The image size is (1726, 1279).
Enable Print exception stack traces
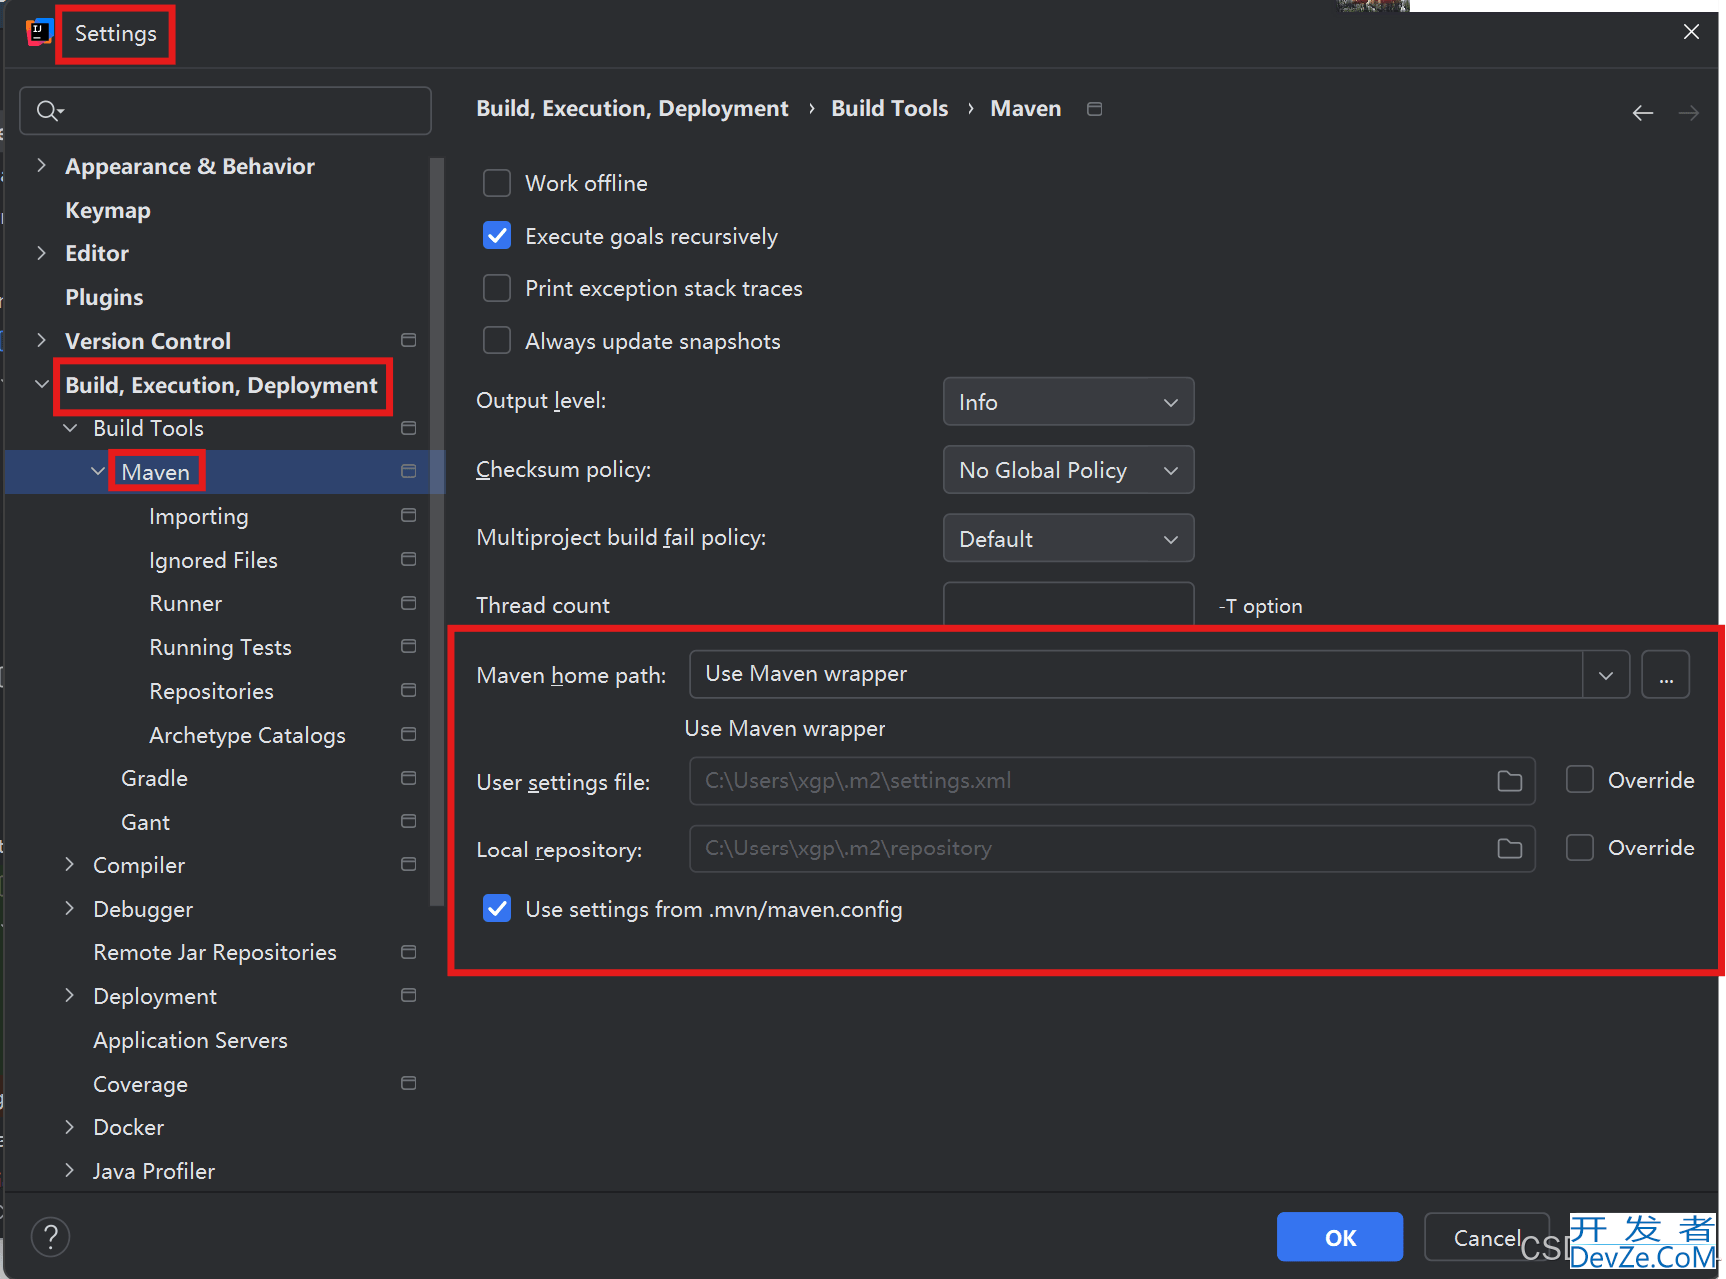point(497,288)
